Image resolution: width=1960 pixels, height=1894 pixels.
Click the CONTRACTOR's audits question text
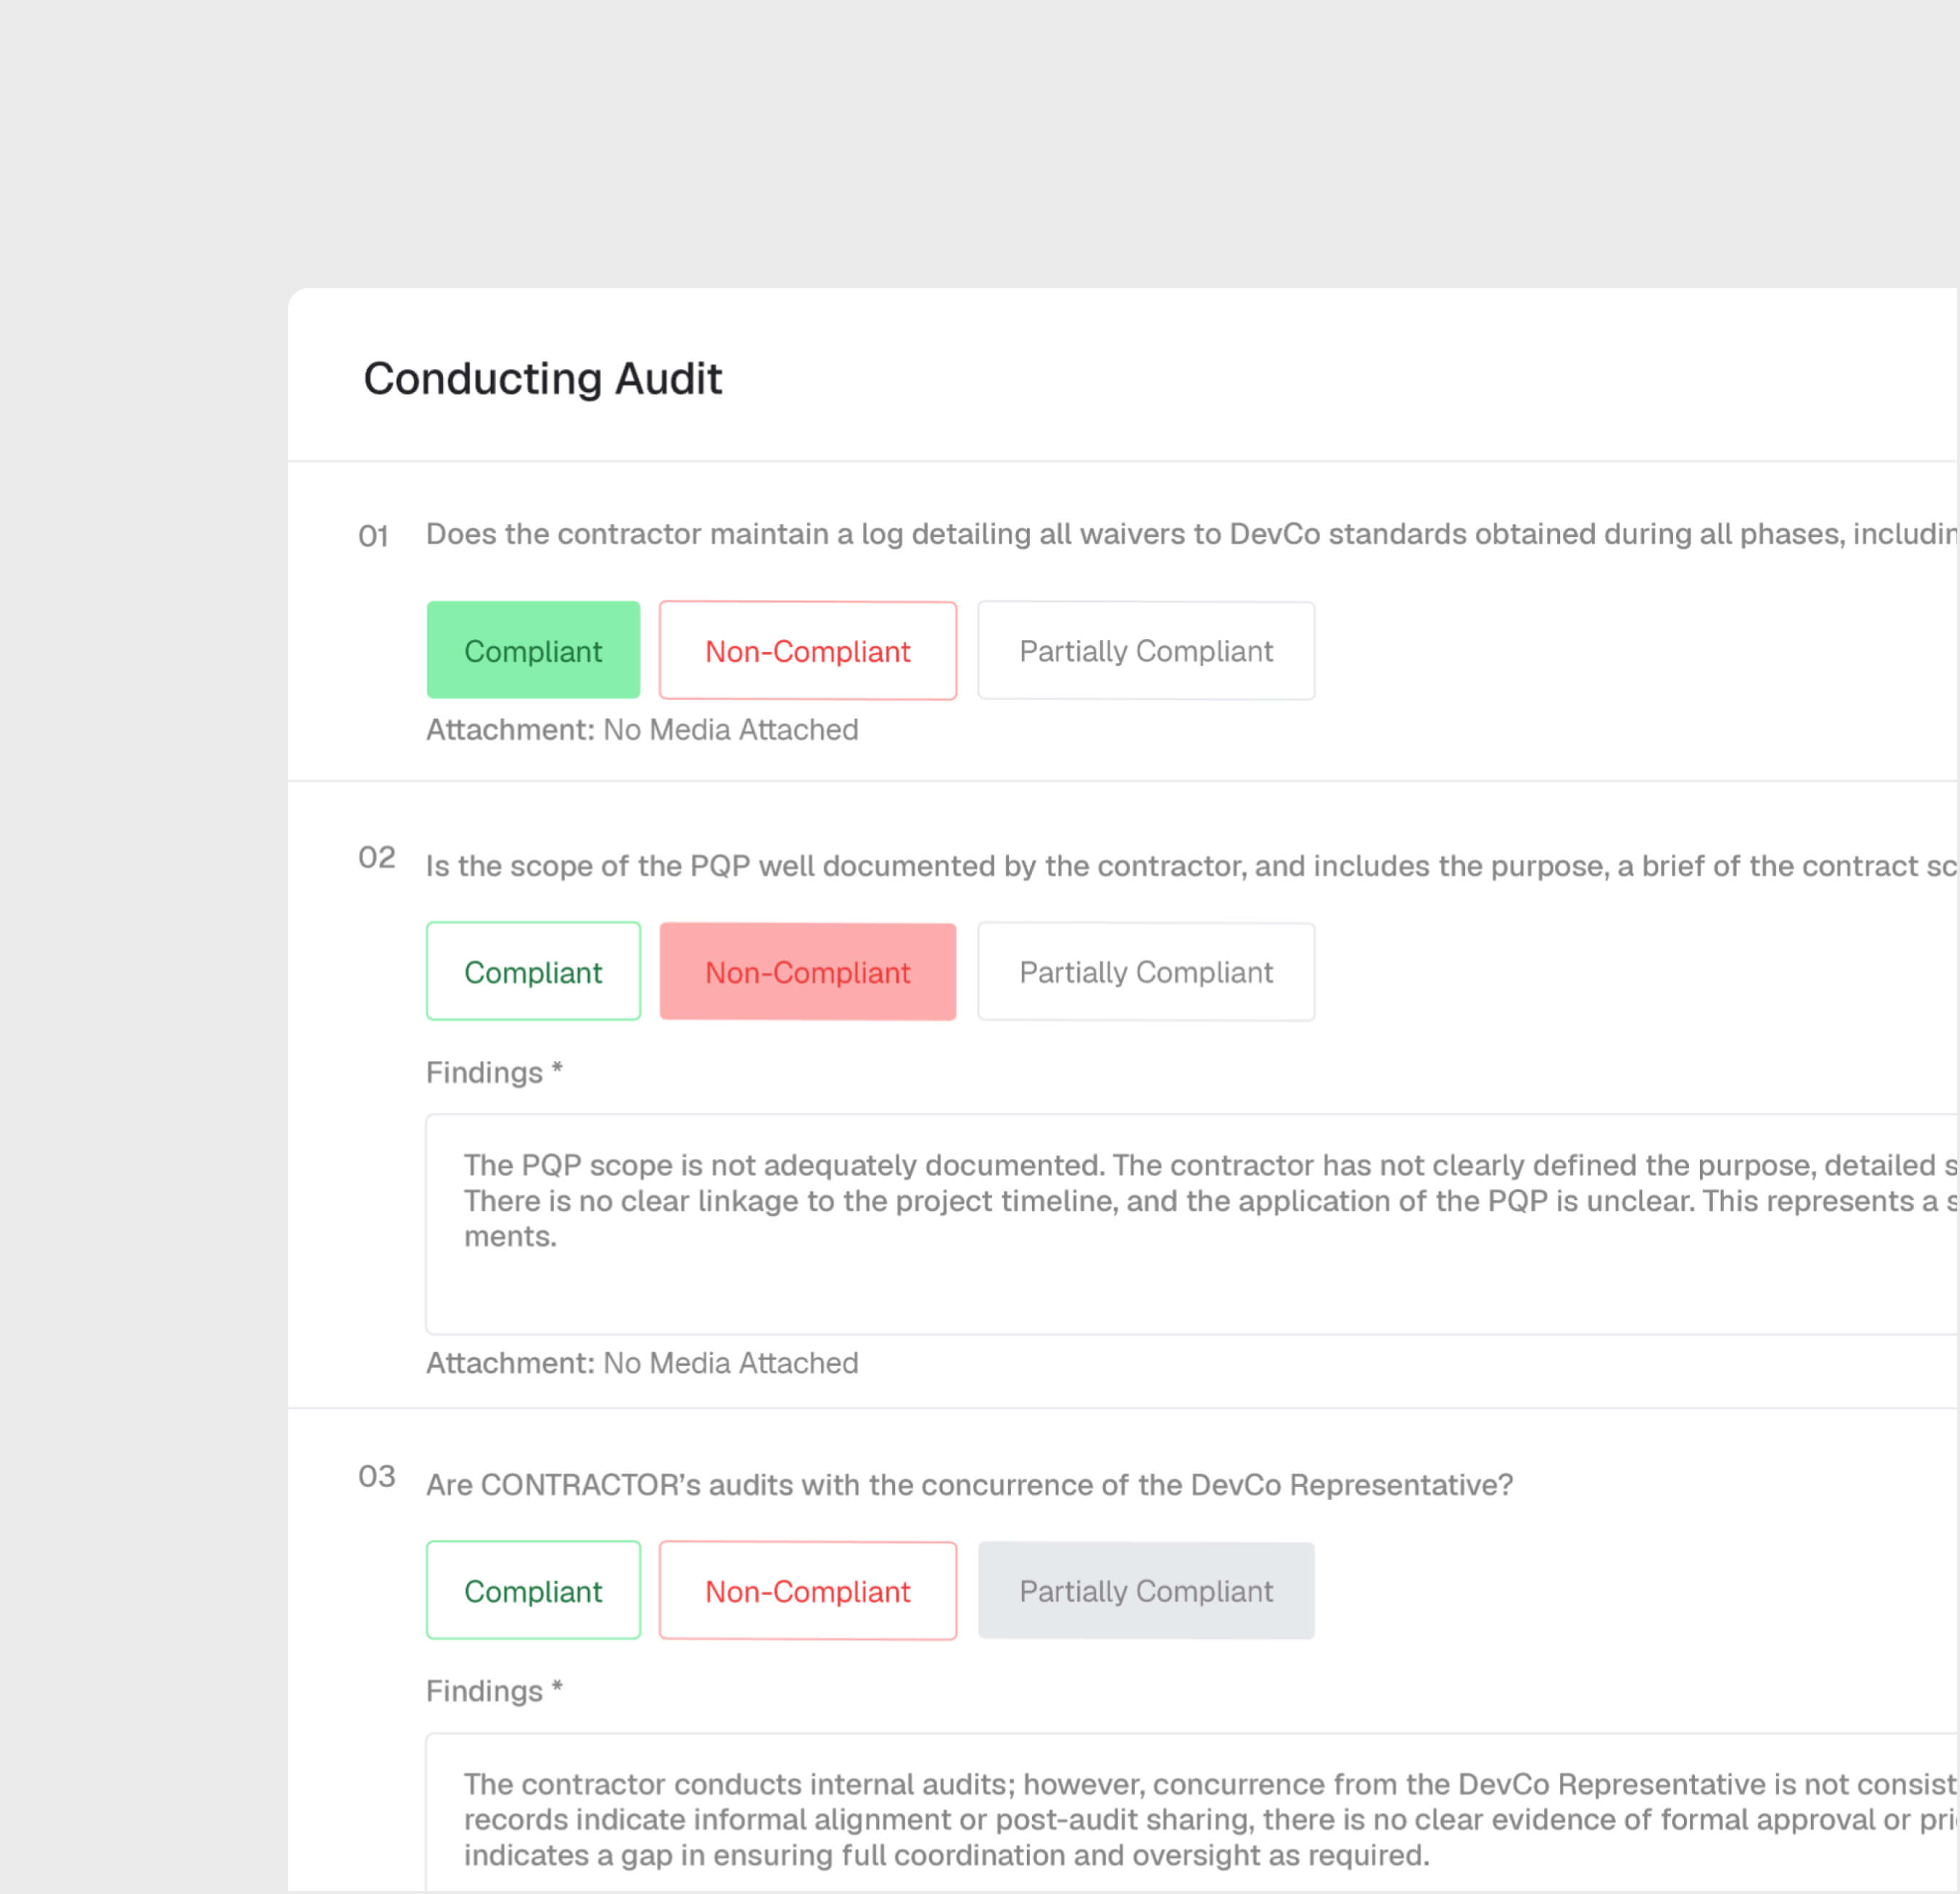pyautogui.click(x=969, y=1485)
